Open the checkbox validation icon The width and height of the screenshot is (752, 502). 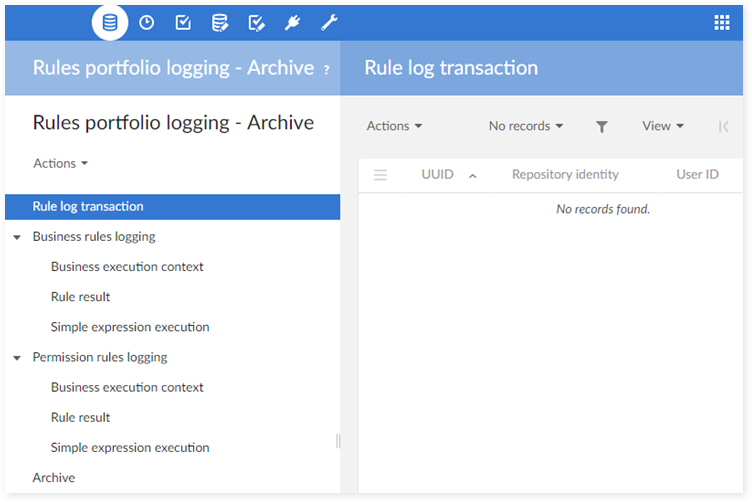(x=183, y=22)
